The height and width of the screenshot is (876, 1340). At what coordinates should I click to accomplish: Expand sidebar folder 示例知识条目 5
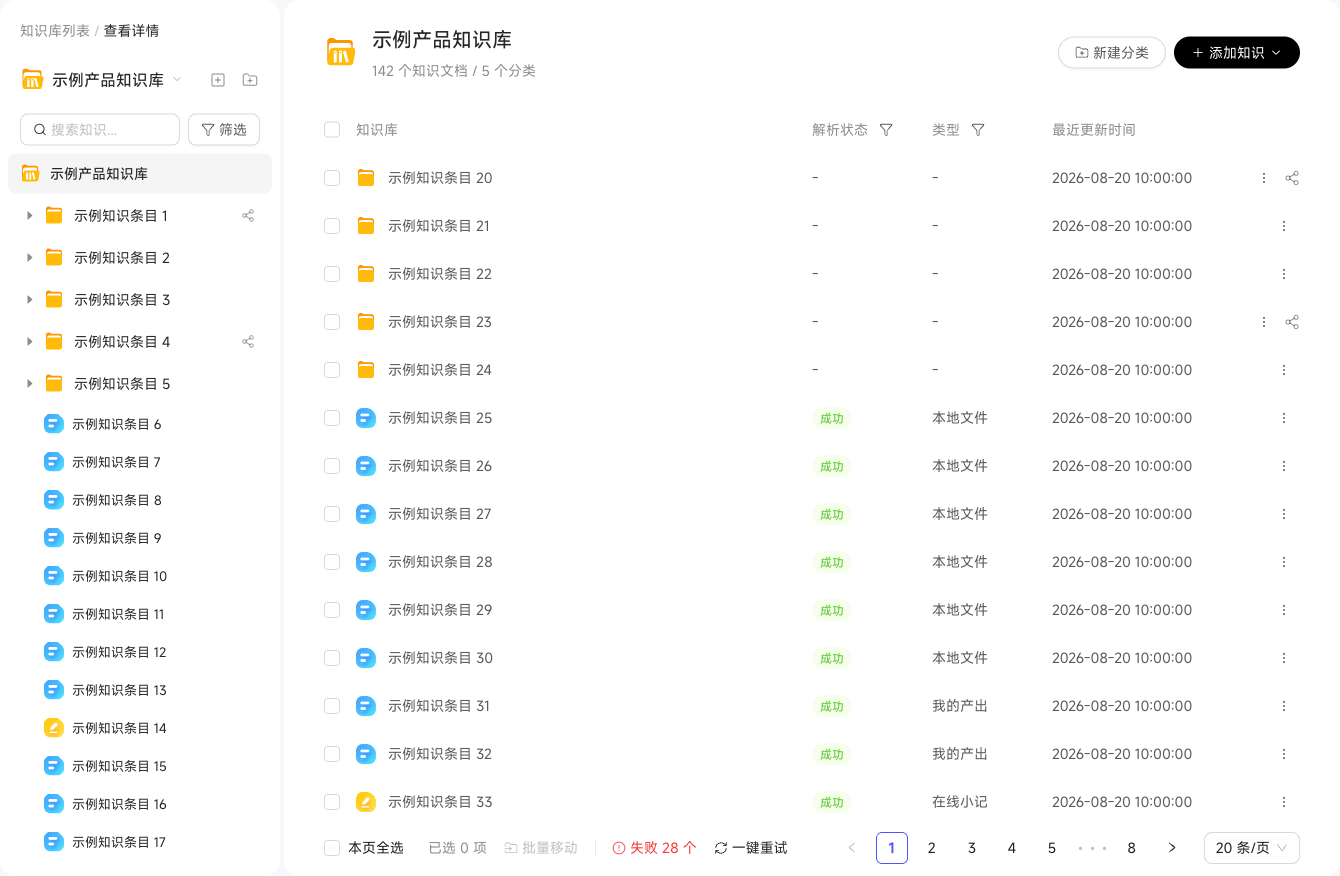(29, 383)
